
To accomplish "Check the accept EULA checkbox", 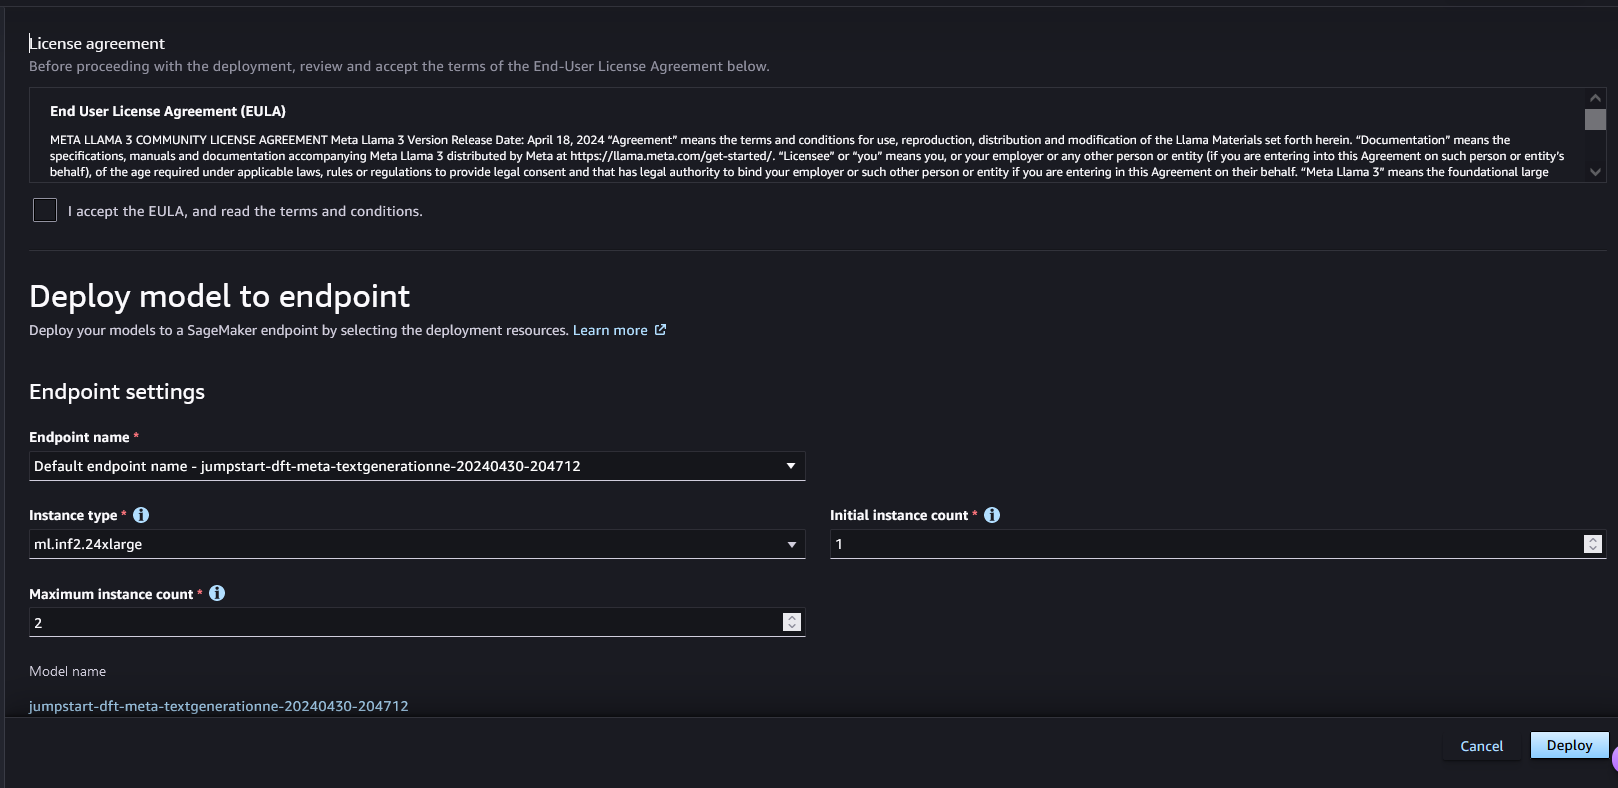I will coord(45,210).
